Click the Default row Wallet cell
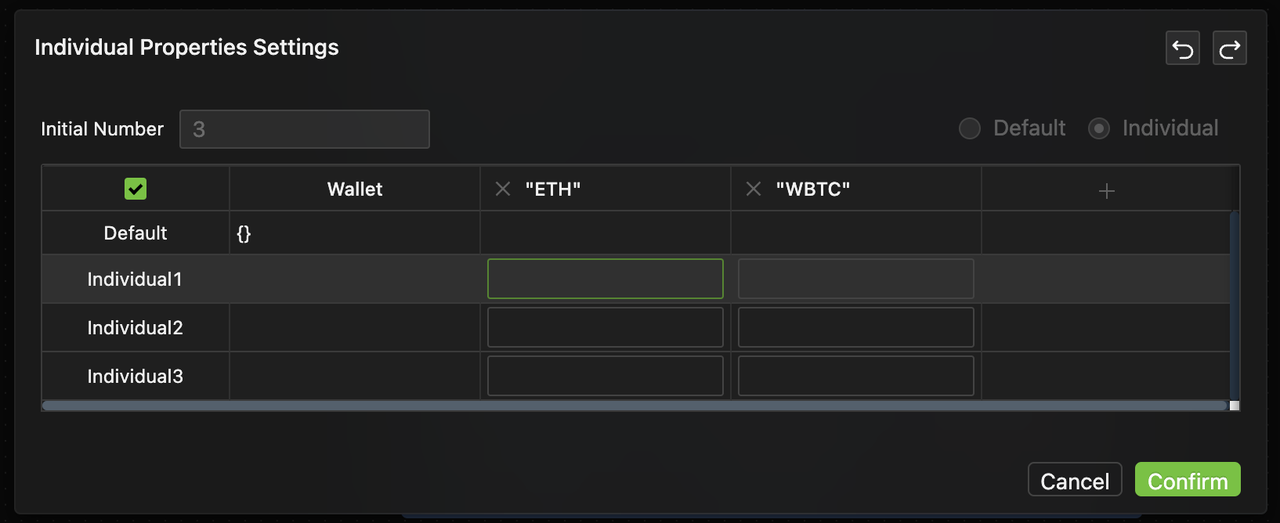 pos(354,233)
